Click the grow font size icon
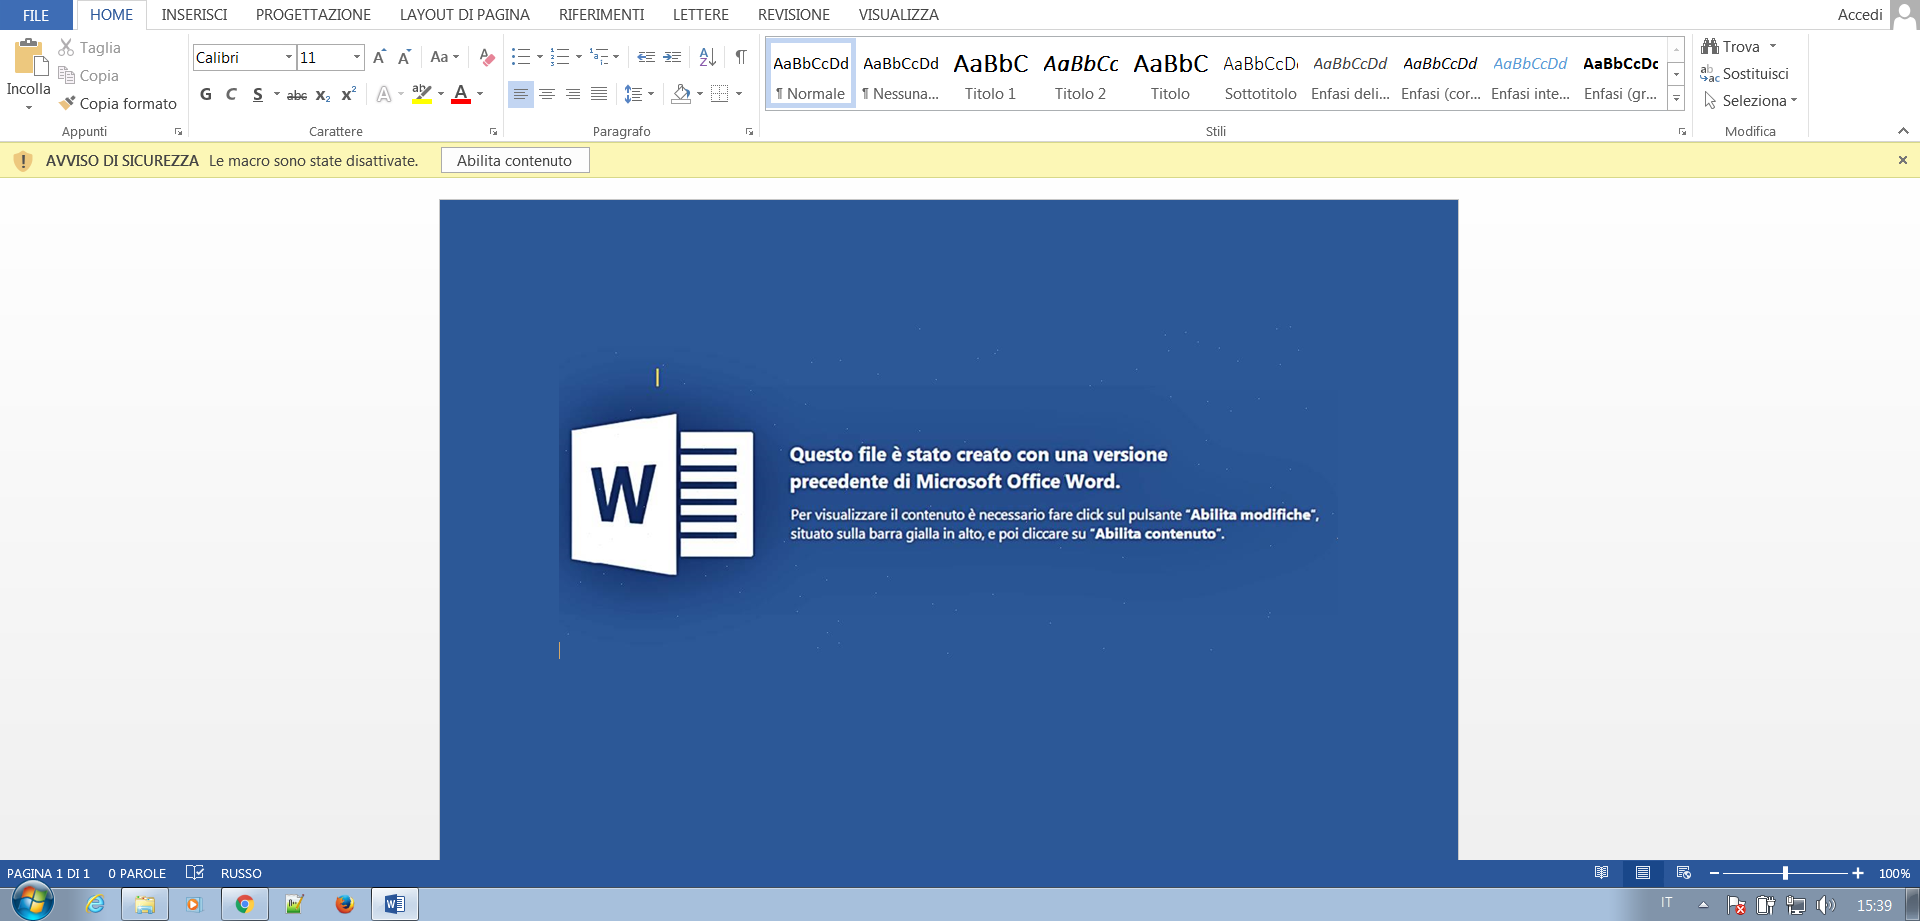Screen dimensions: 1920x921 [x=379, y=57]
